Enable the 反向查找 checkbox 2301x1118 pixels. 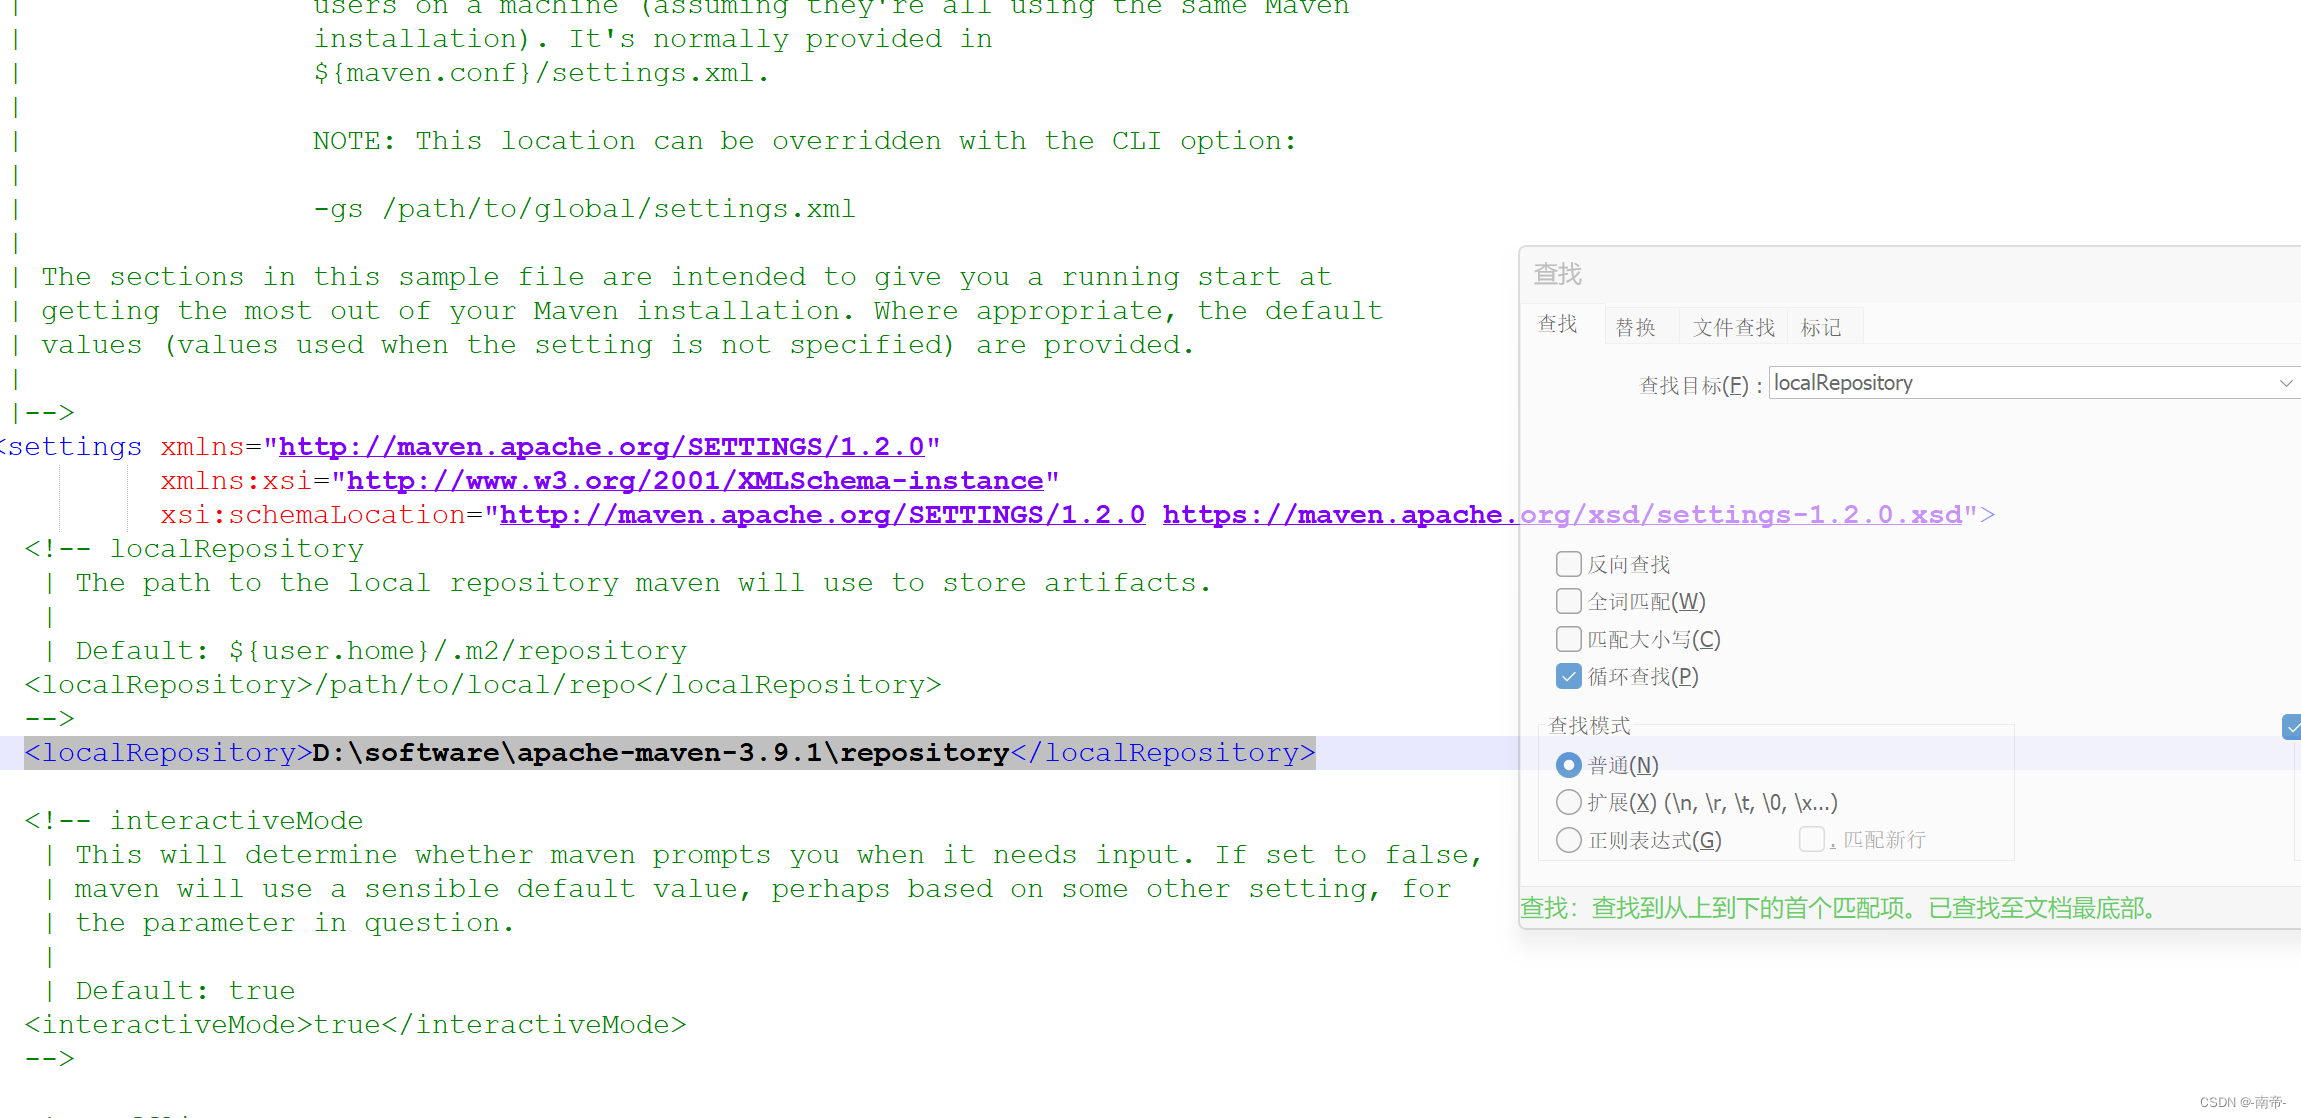1569,564
